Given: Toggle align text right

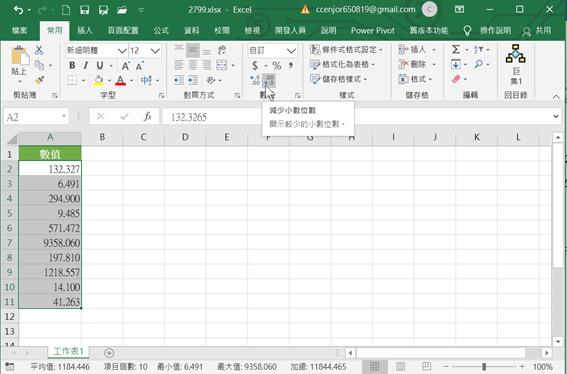Looking at the screenshot, I should tap(206, 65).
